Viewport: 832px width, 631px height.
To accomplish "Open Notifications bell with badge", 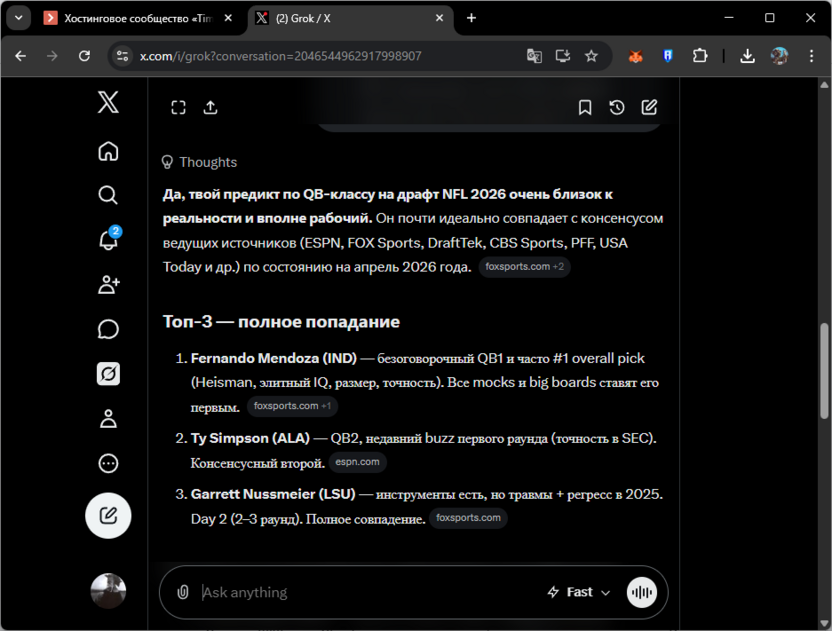I will click(x=109, y=239).
